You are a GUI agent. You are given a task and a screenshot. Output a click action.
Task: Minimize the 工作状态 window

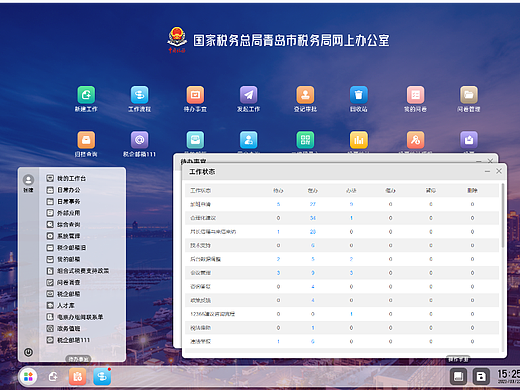(487, 171)
